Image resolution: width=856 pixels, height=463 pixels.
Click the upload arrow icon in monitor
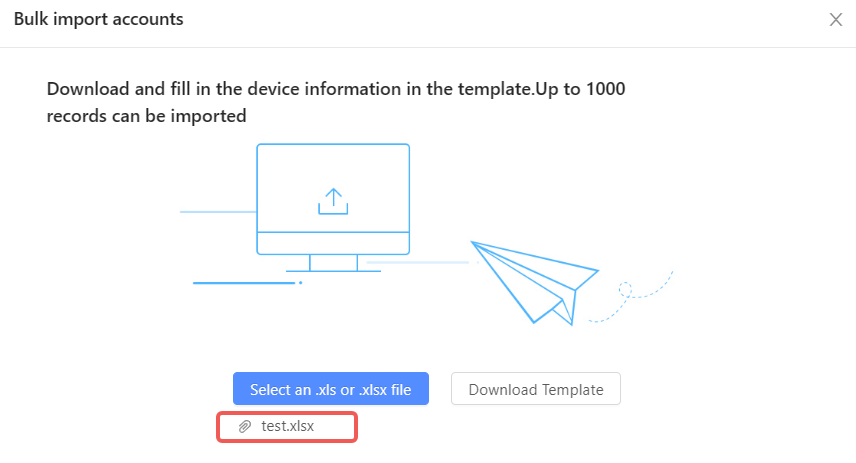pos(333,201)
